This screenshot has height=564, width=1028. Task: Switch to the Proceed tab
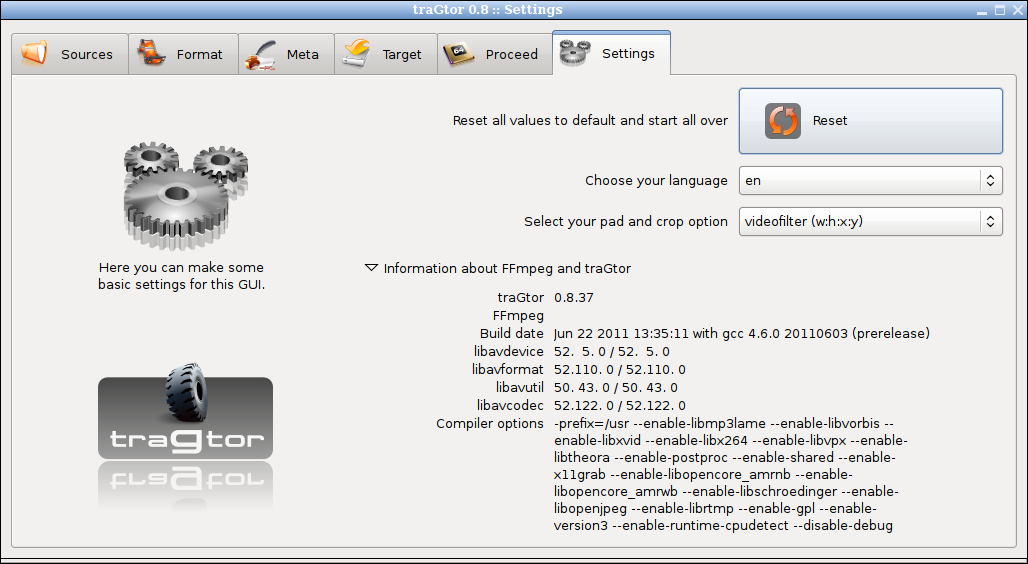pos(494,54)
